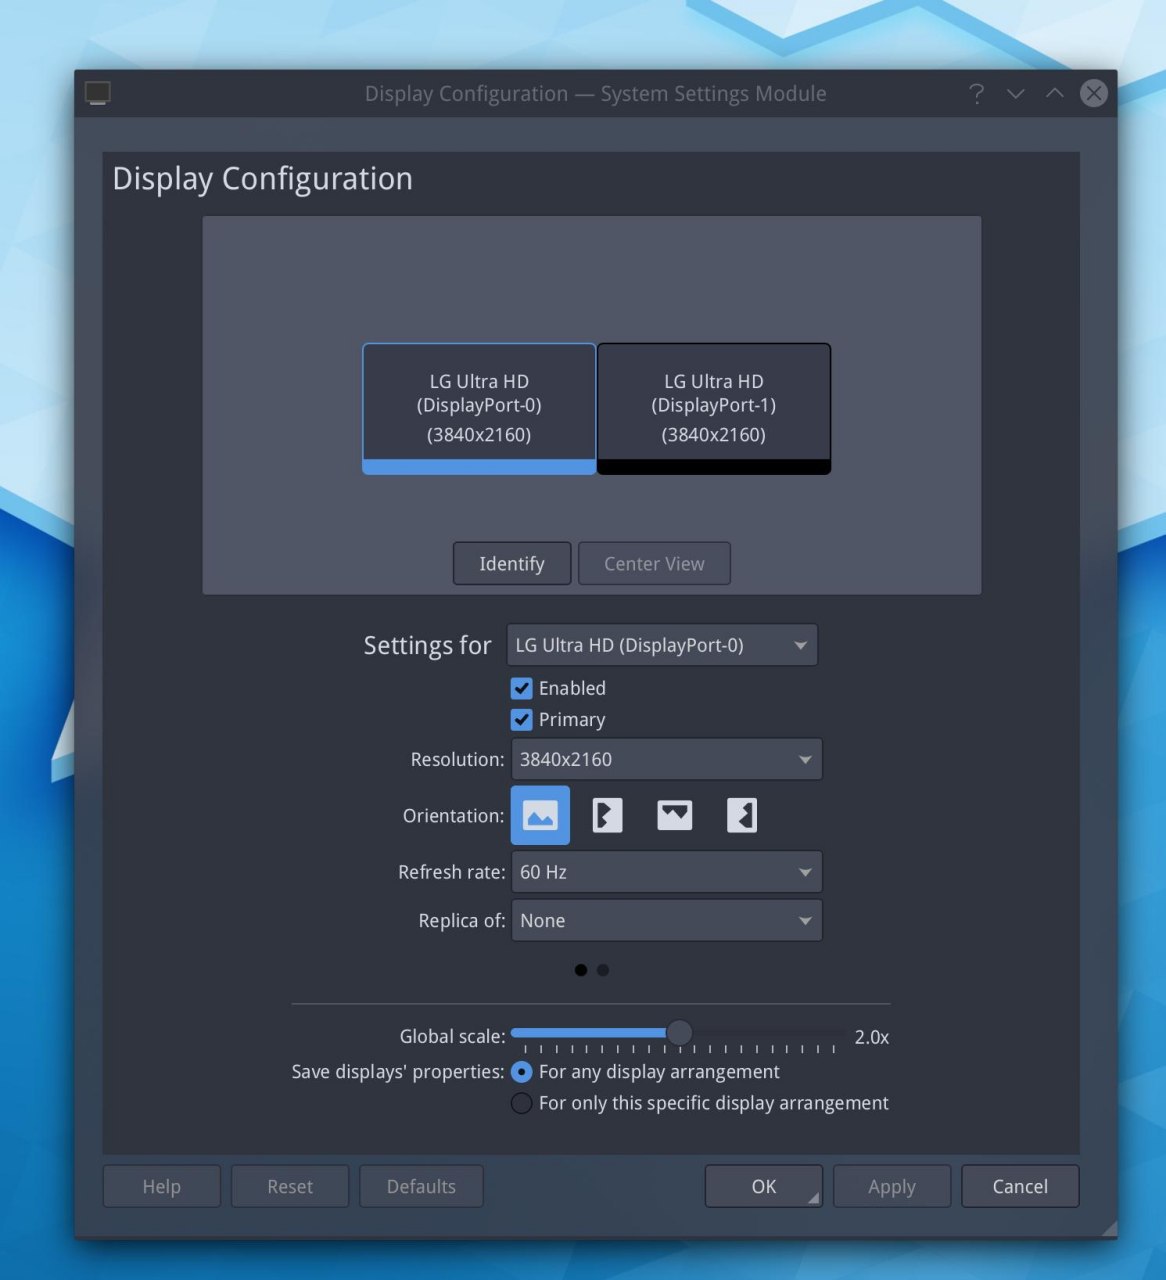
Task: Close the Display Configuration window
Action: point(1093,93)
